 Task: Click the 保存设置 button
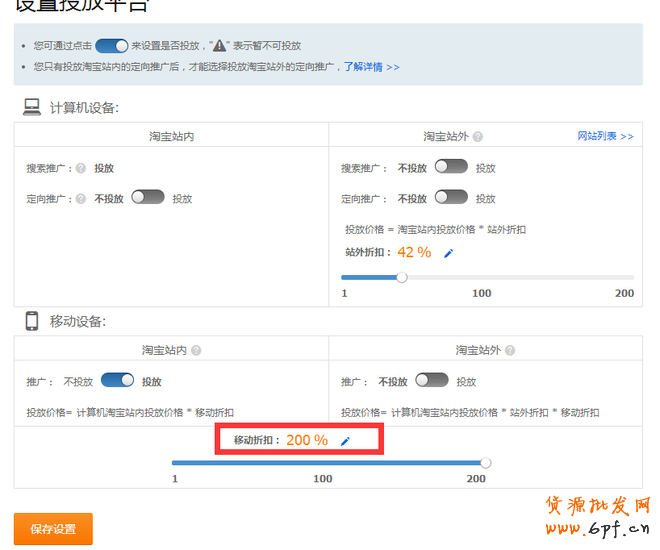[53, 529]
